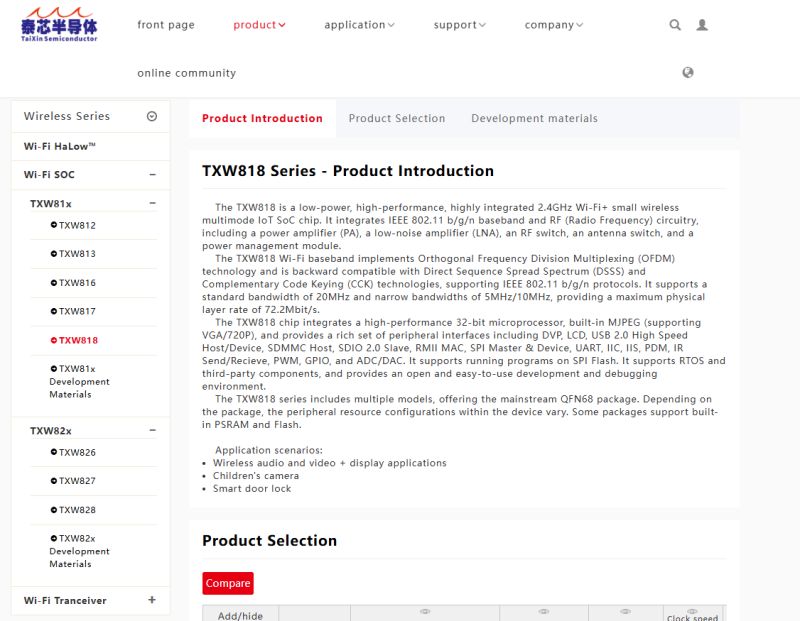Open the search magnifier icon

click(x=674, y=24)
